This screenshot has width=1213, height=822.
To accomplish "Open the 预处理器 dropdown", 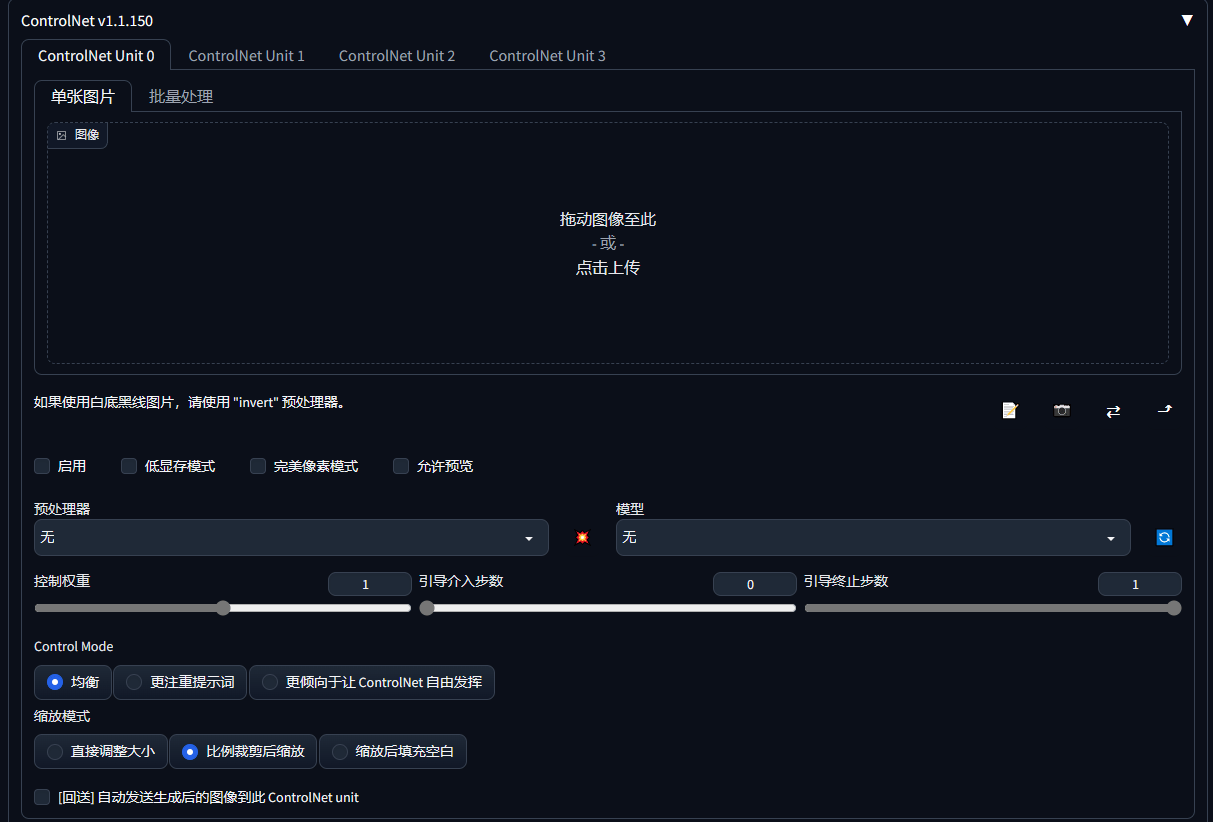I will [291, 537].
